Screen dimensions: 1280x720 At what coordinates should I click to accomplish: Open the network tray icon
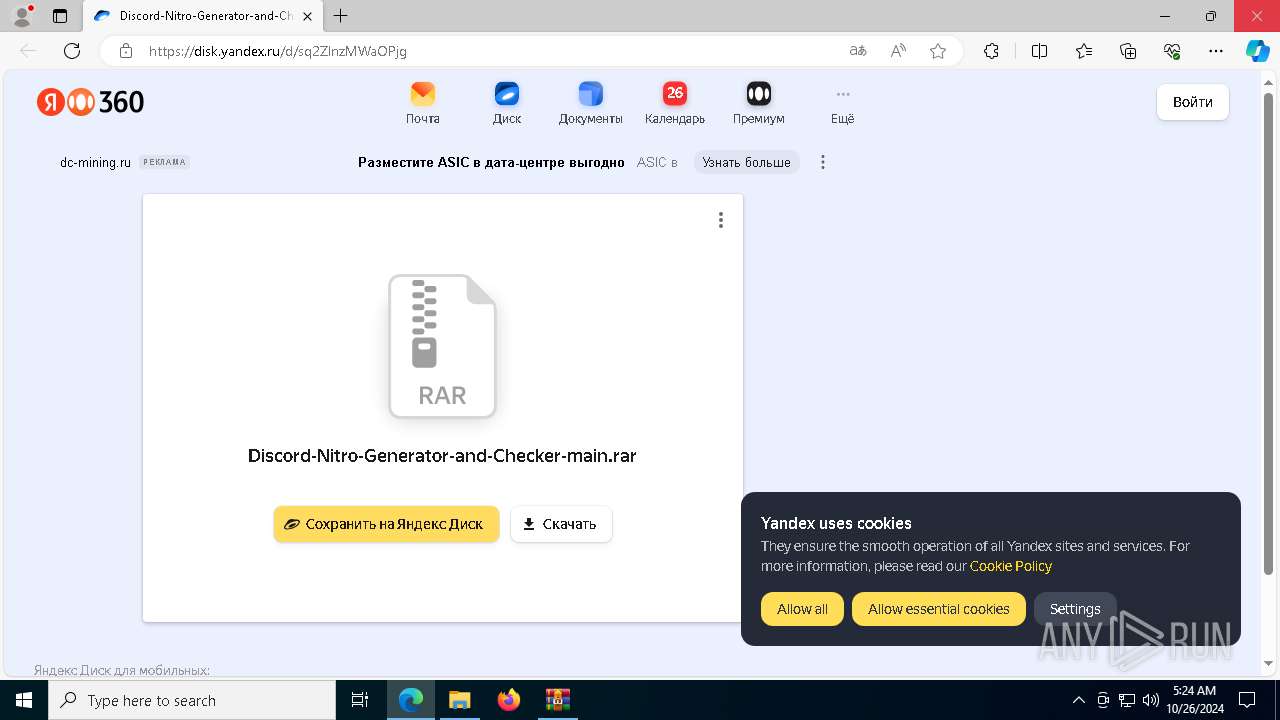point(1127,700)
